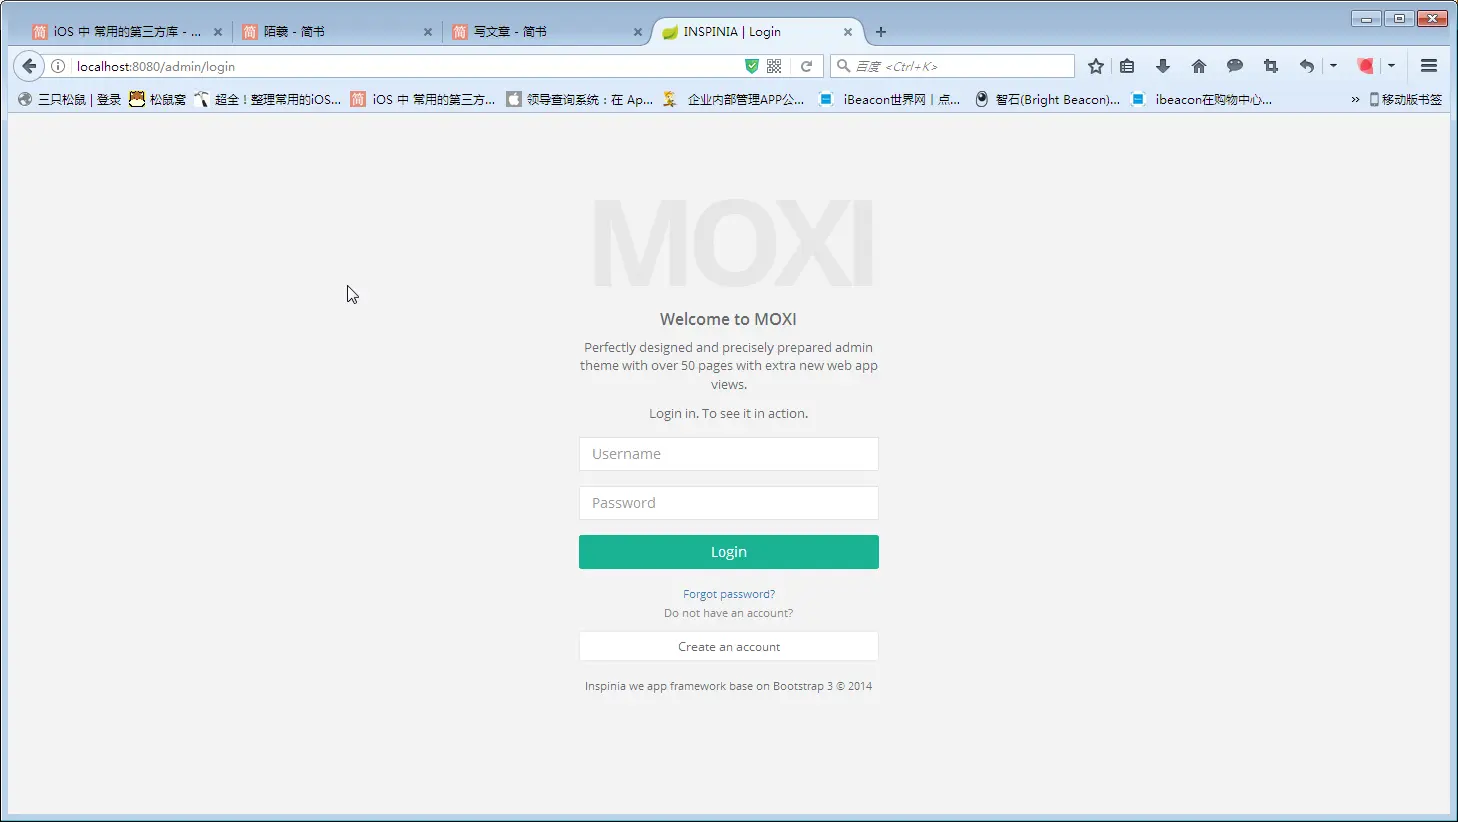Bookmark this page with the star icon

point(1096,66)
